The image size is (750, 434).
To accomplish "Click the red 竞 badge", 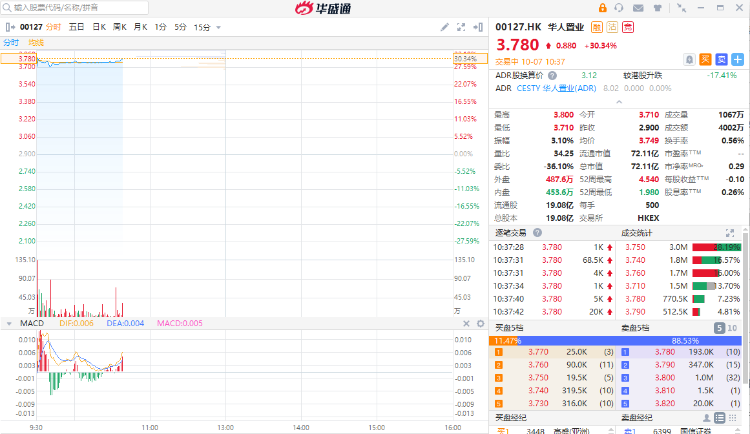I will (628, 27).
